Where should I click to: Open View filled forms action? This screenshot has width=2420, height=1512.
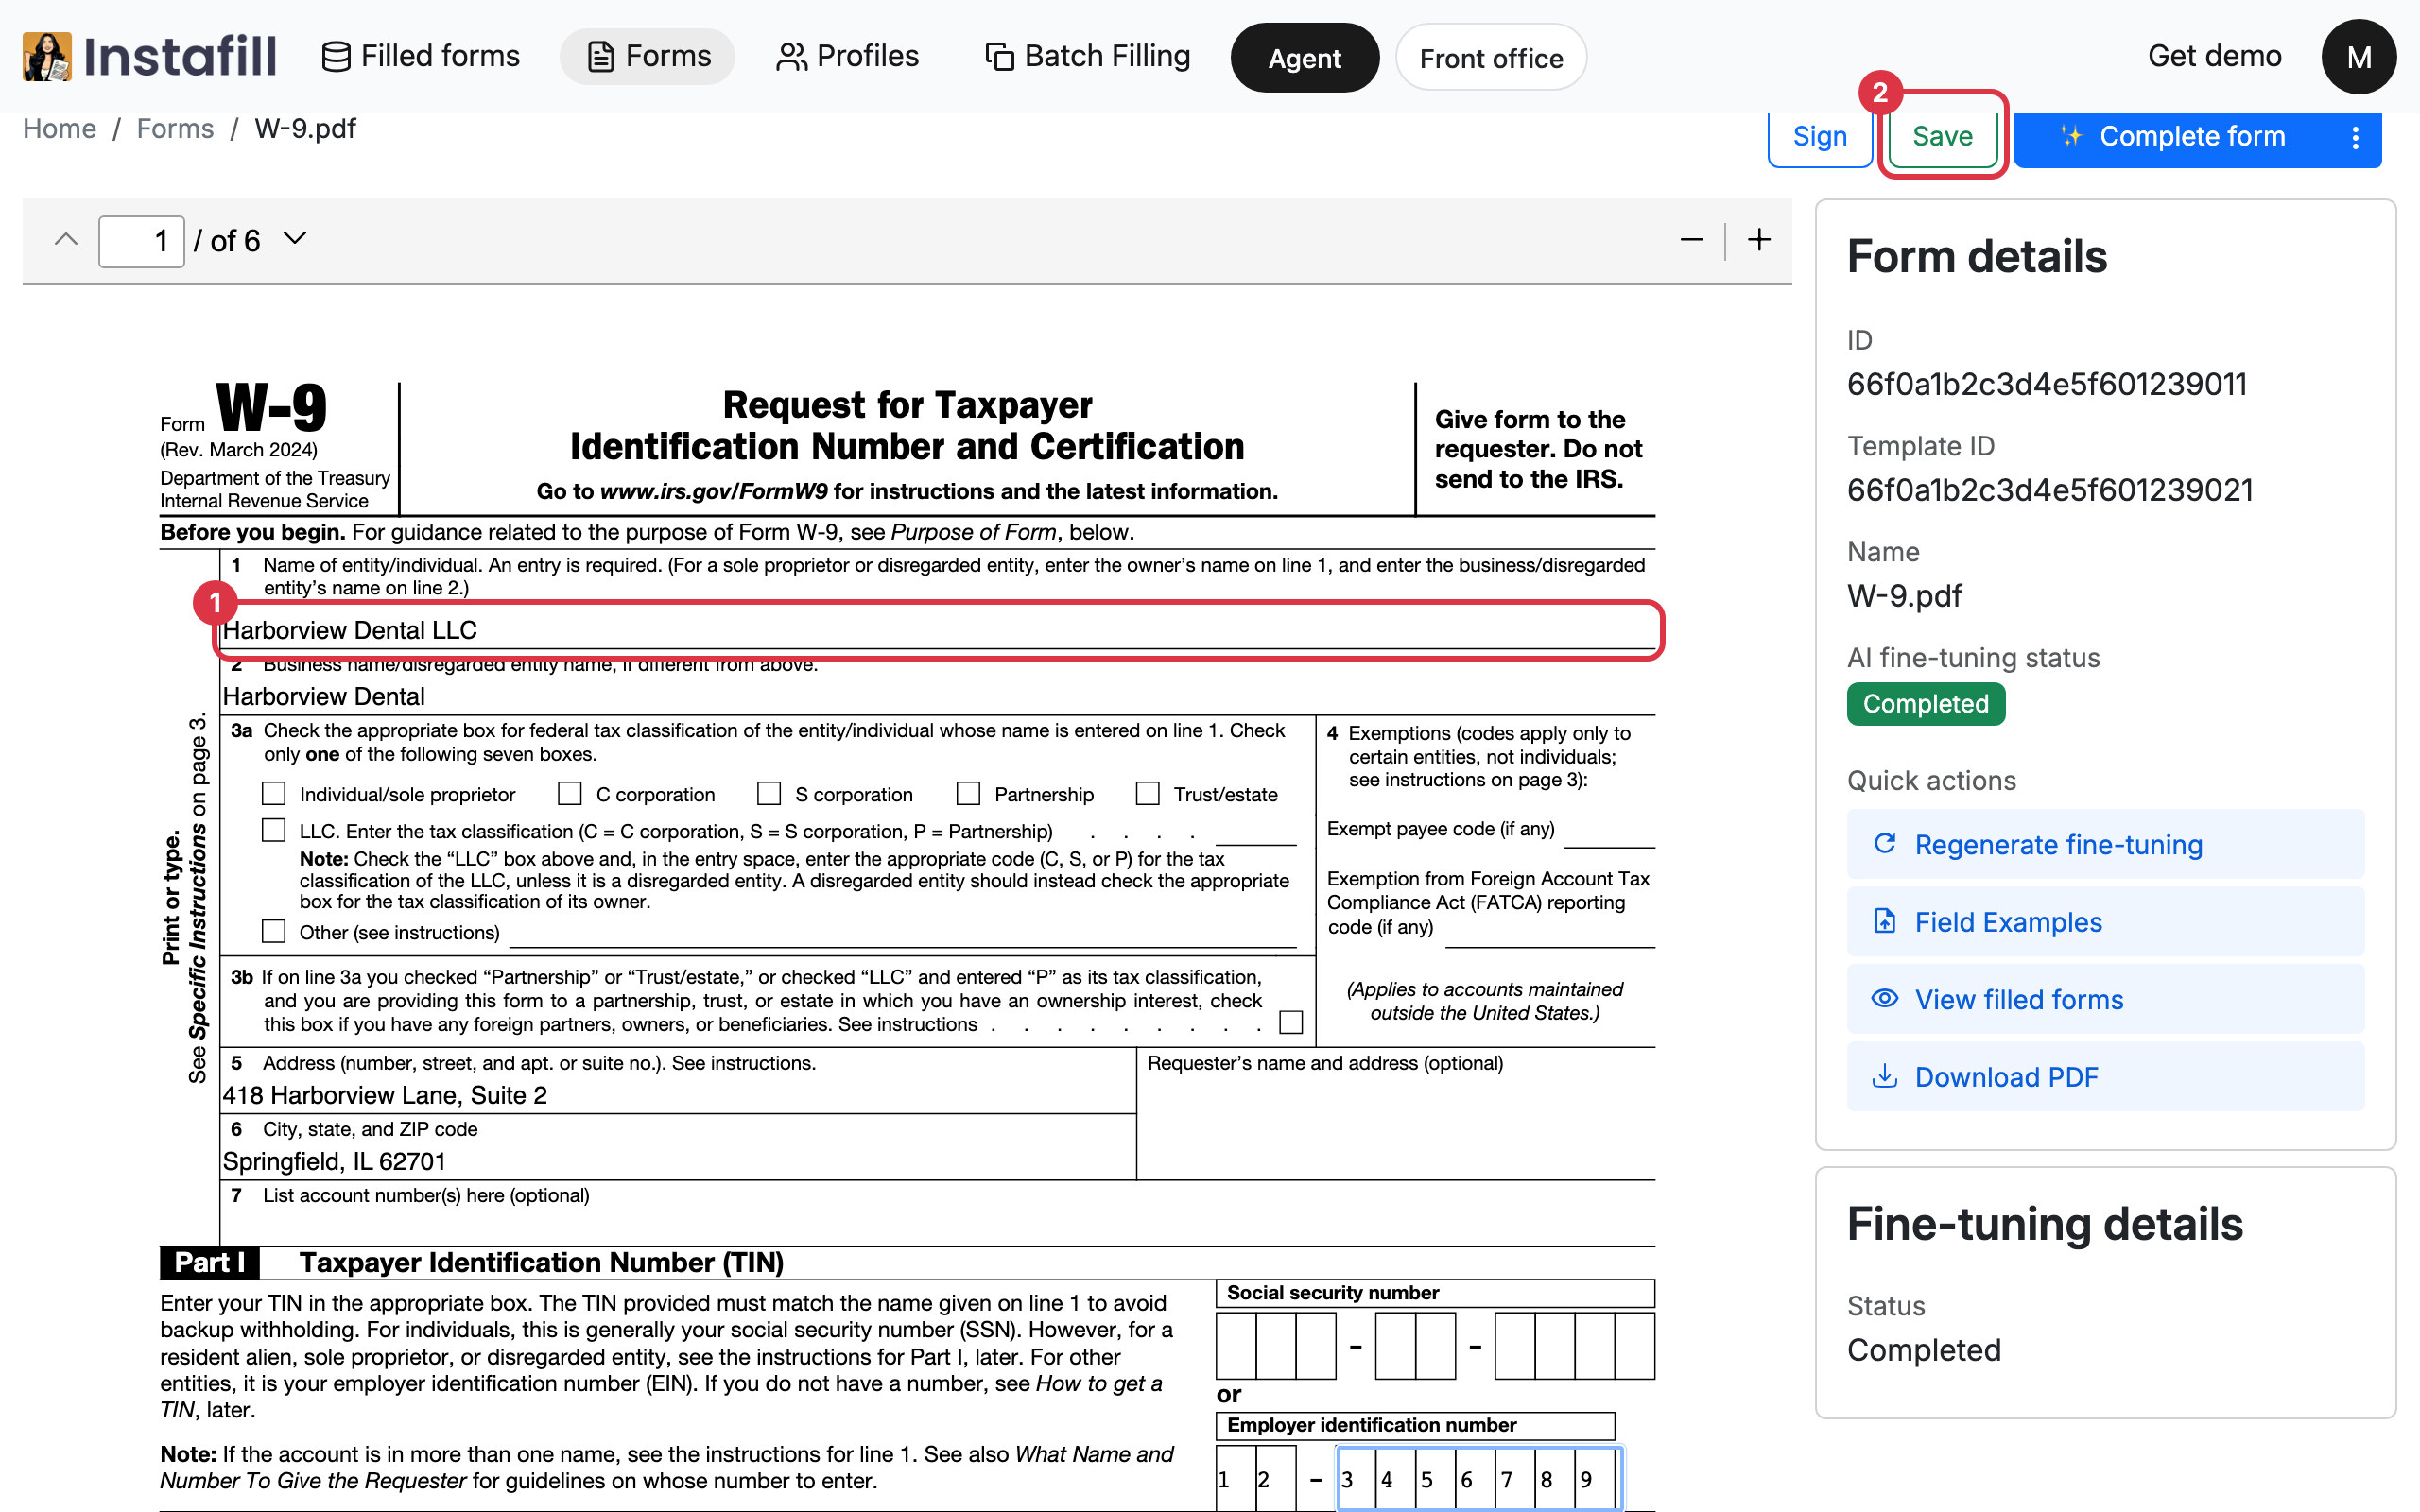pos(2105,999)
